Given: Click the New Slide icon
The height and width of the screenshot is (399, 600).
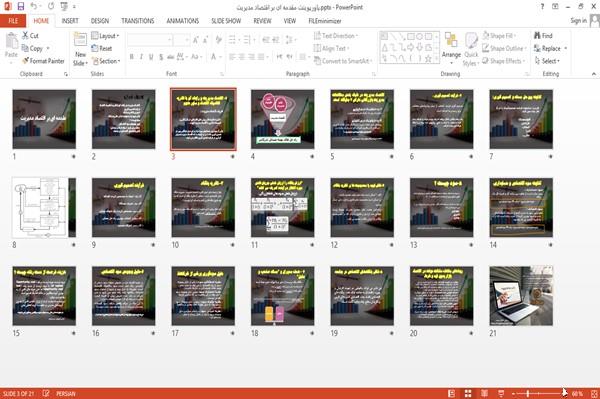Looking at the screenshot, I should 80,41.
